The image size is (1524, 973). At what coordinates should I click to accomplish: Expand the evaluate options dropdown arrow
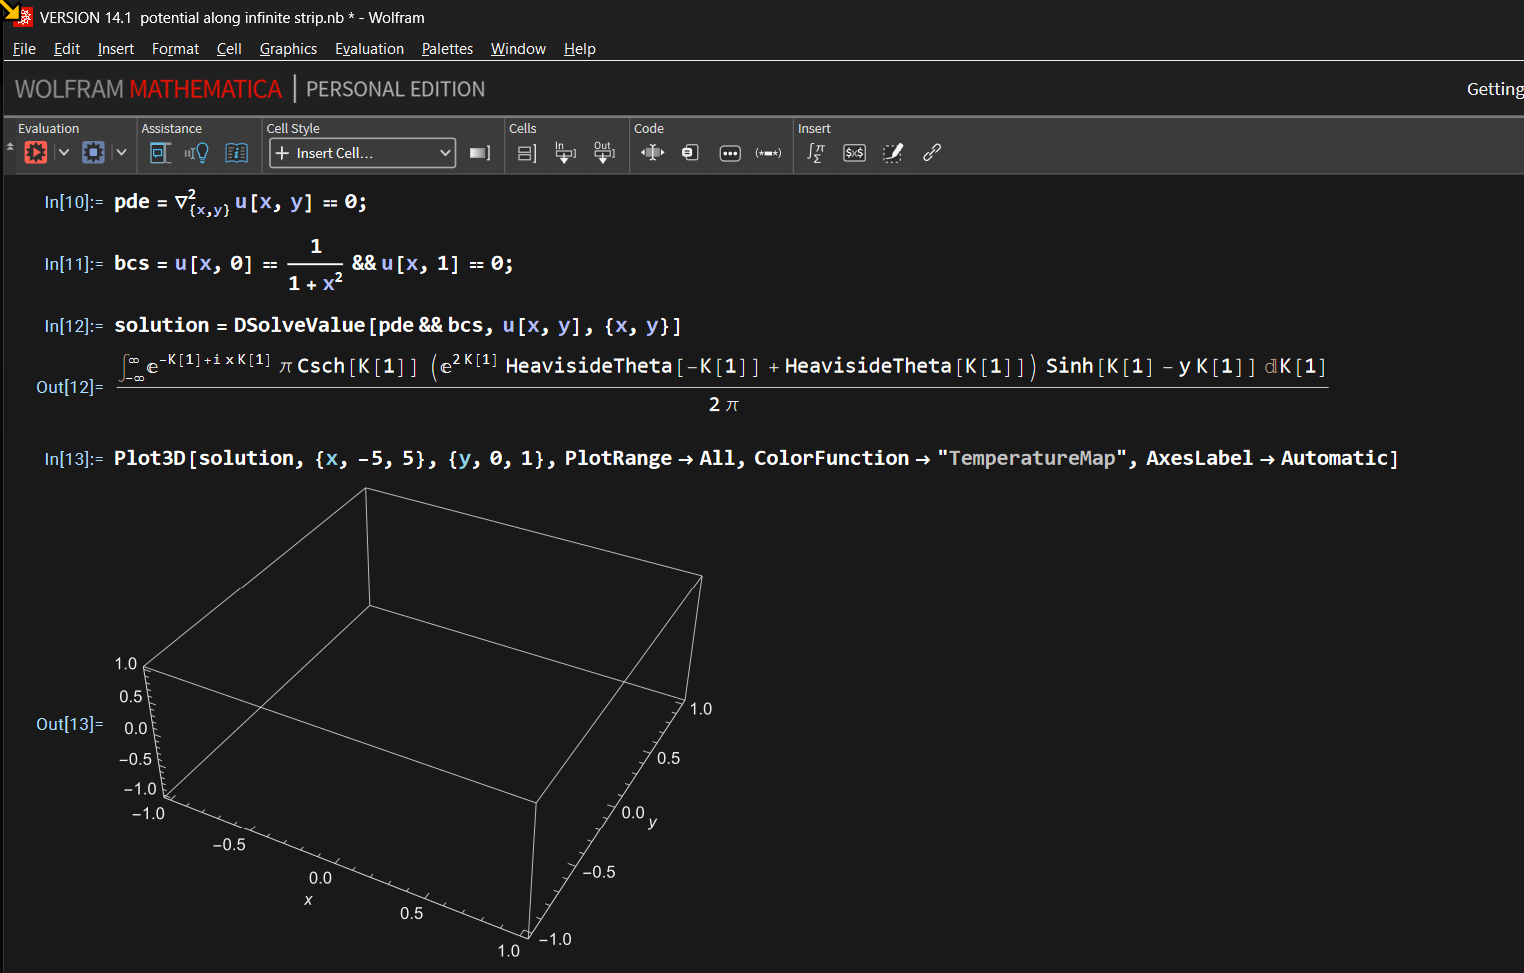(x=64, y=153)
